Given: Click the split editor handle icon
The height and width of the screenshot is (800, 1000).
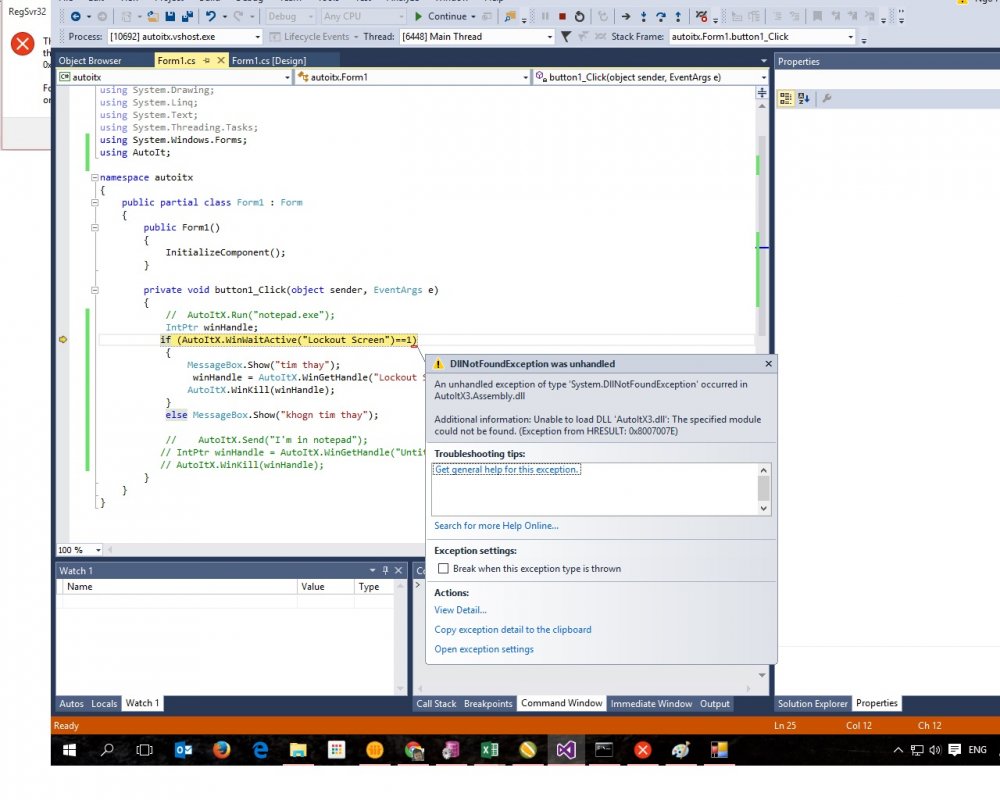Looking at the screenshot, I should (761, 93).
